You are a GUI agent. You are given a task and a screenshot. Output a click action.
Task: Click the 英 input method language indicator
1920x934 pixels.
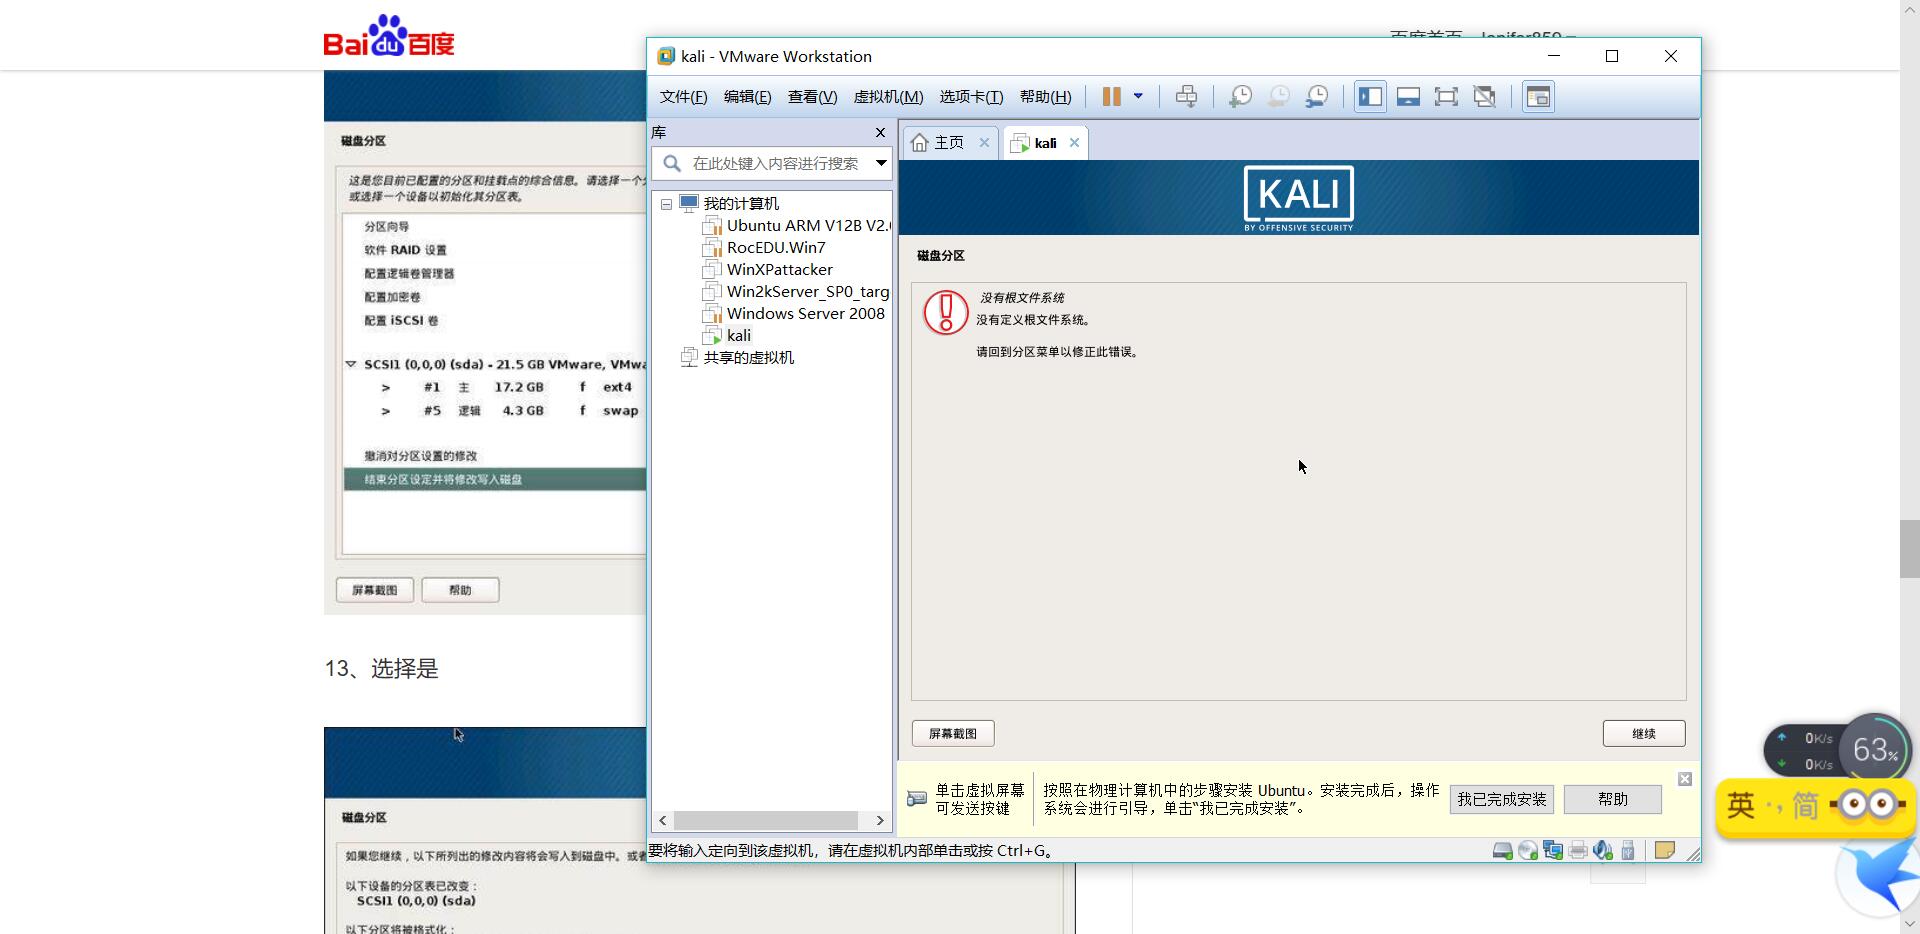tap(1740, 806)
